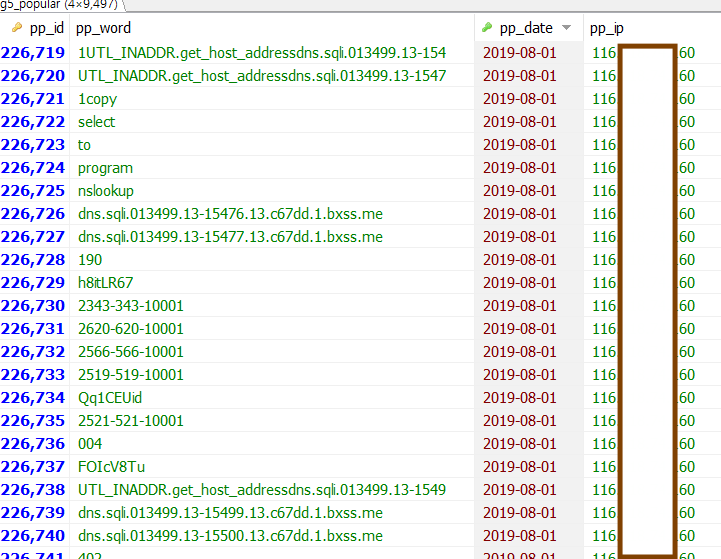This screenshot has width=721, height=559.
Task: Select row id 226,721
Action: point(33,99)
